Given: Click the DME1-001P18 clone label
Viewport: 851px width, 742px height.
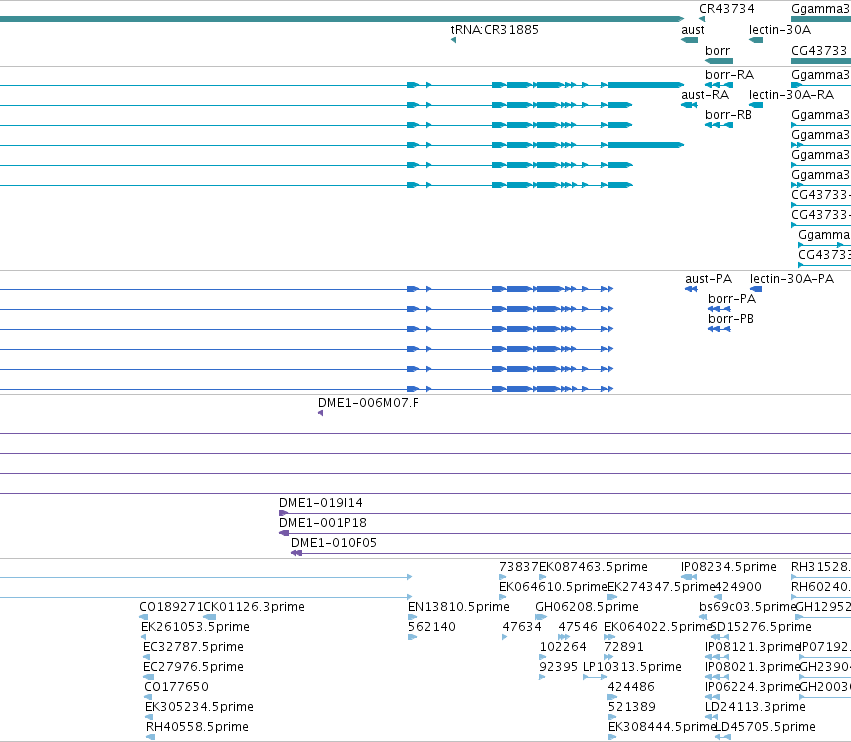Looking at the screenshot, I should pos(323,523).
